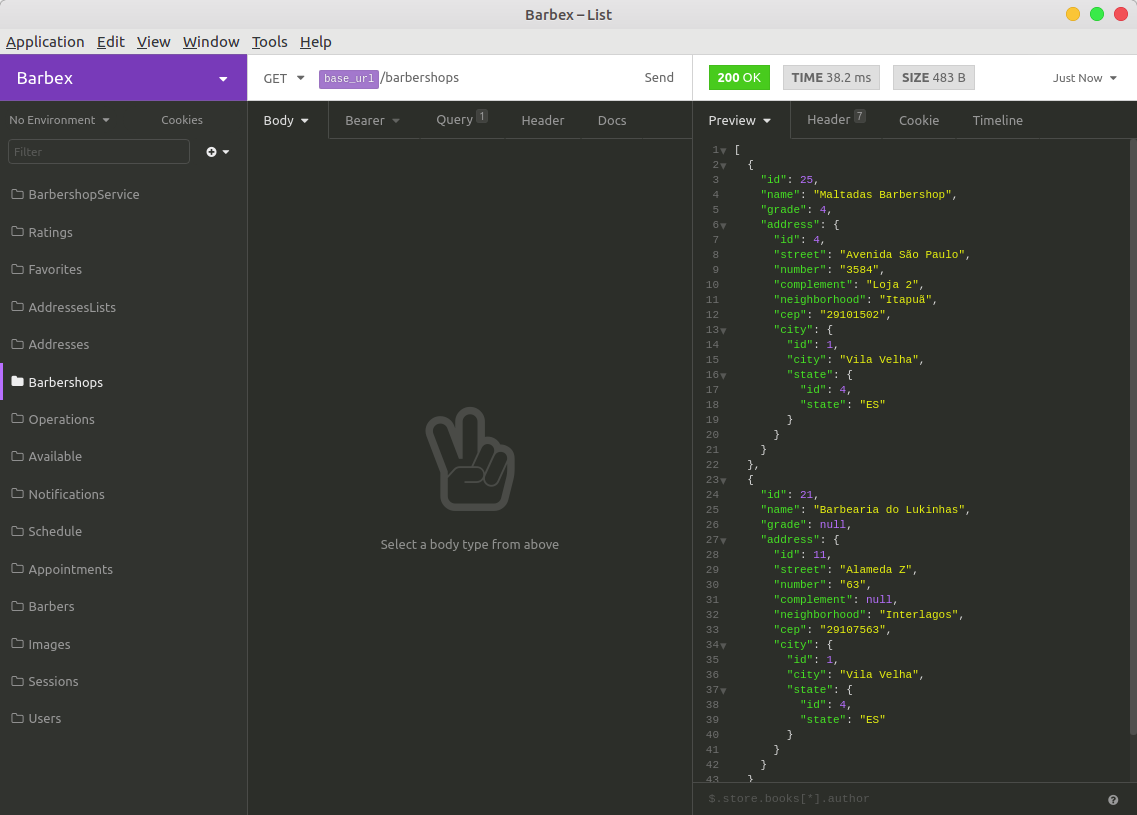Switch to the Cookie tab

point(919,120)
